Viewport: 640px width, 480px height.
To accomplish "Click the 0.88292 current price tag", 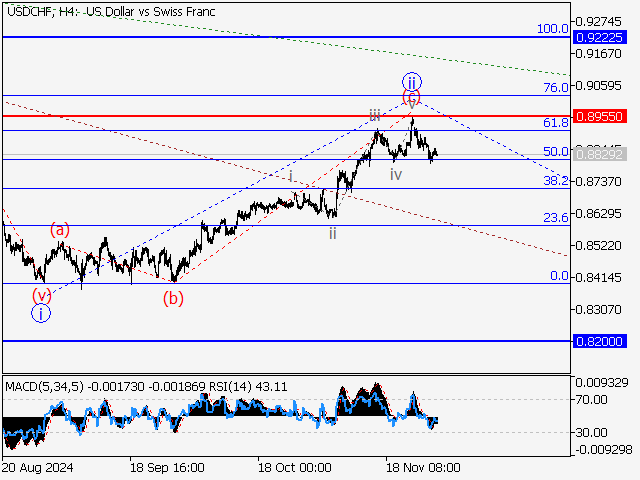I will (601, 155).
